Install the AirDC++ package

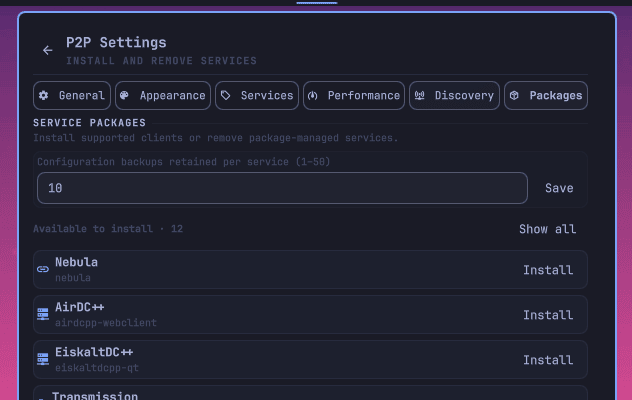[x=548, y=315]
